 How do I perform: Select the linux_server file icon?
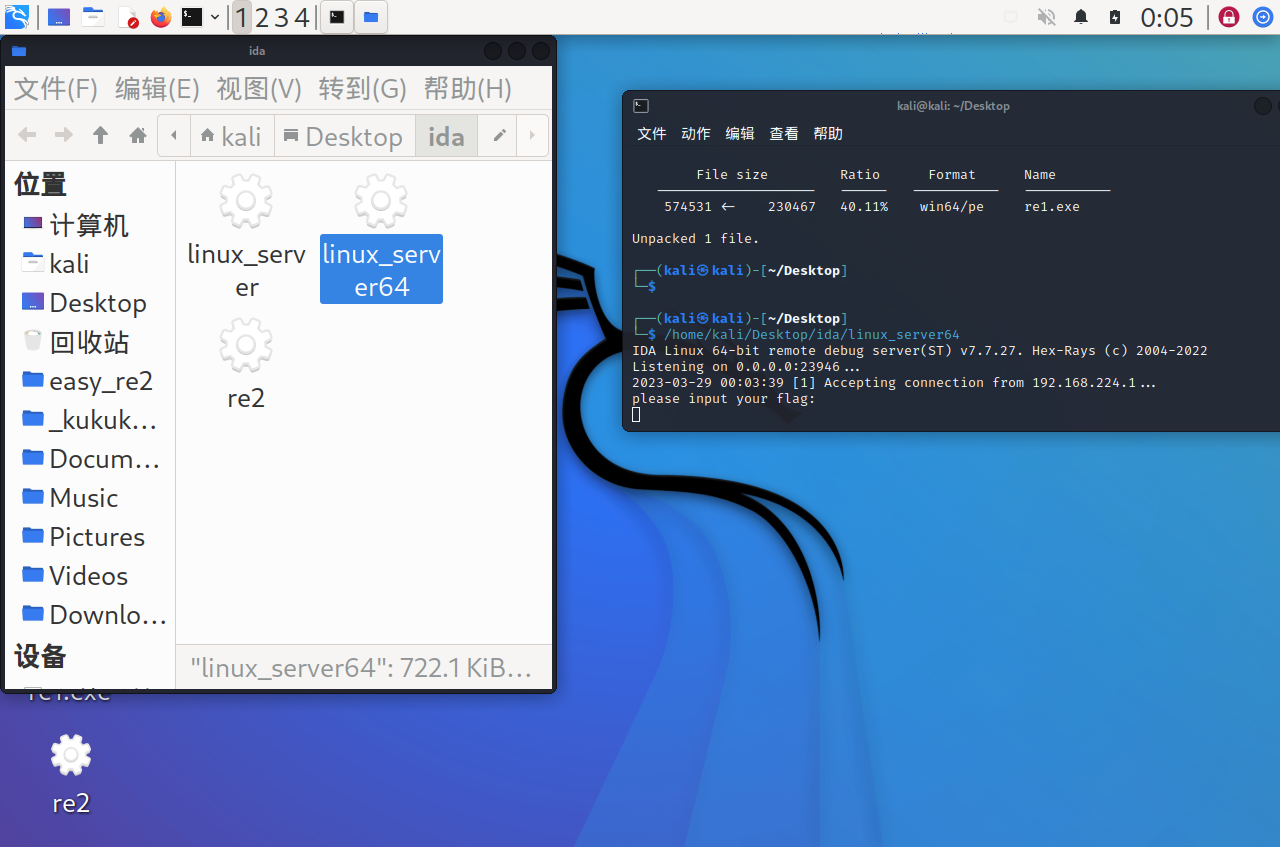point(246,202)
